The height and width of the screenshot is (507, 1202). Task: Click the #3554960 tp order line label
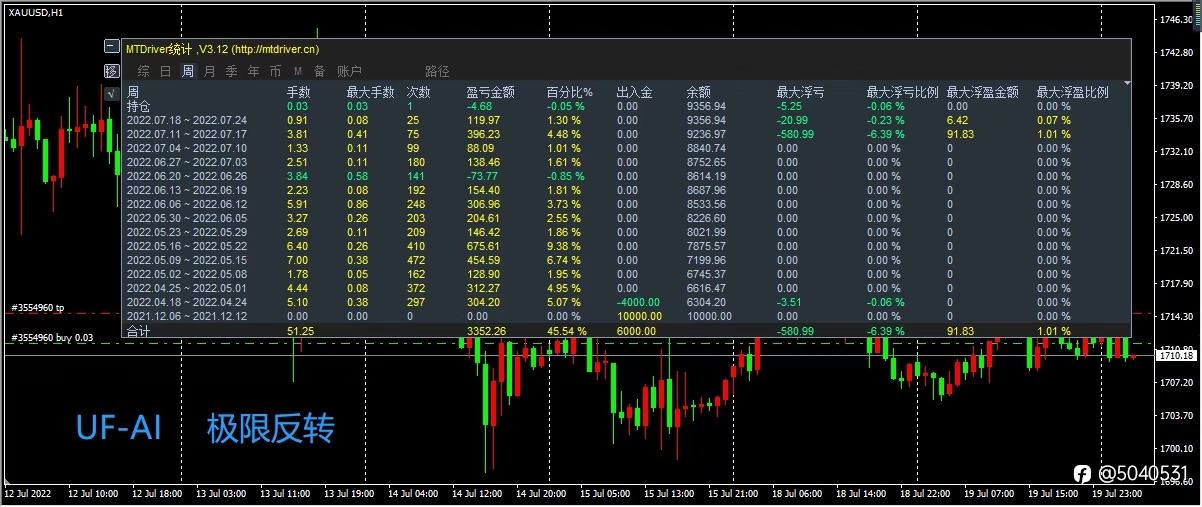tap(36, 308)
